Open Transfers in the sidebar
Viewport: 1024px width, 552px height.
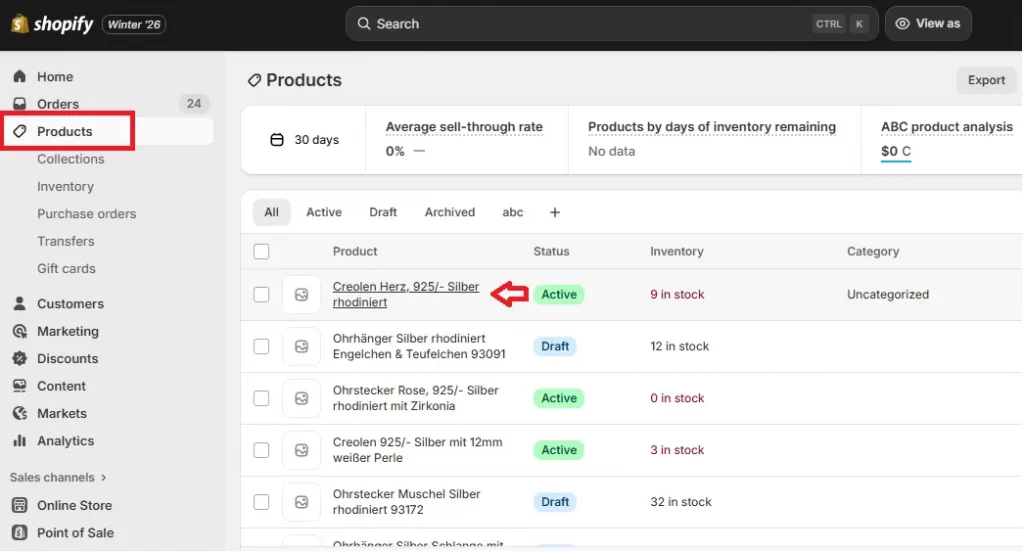point(66,242)
